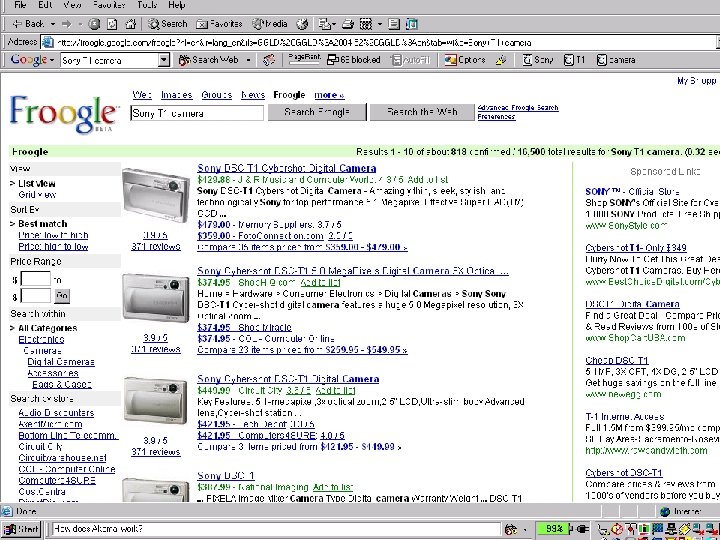Open the View menu

point(72,5)
